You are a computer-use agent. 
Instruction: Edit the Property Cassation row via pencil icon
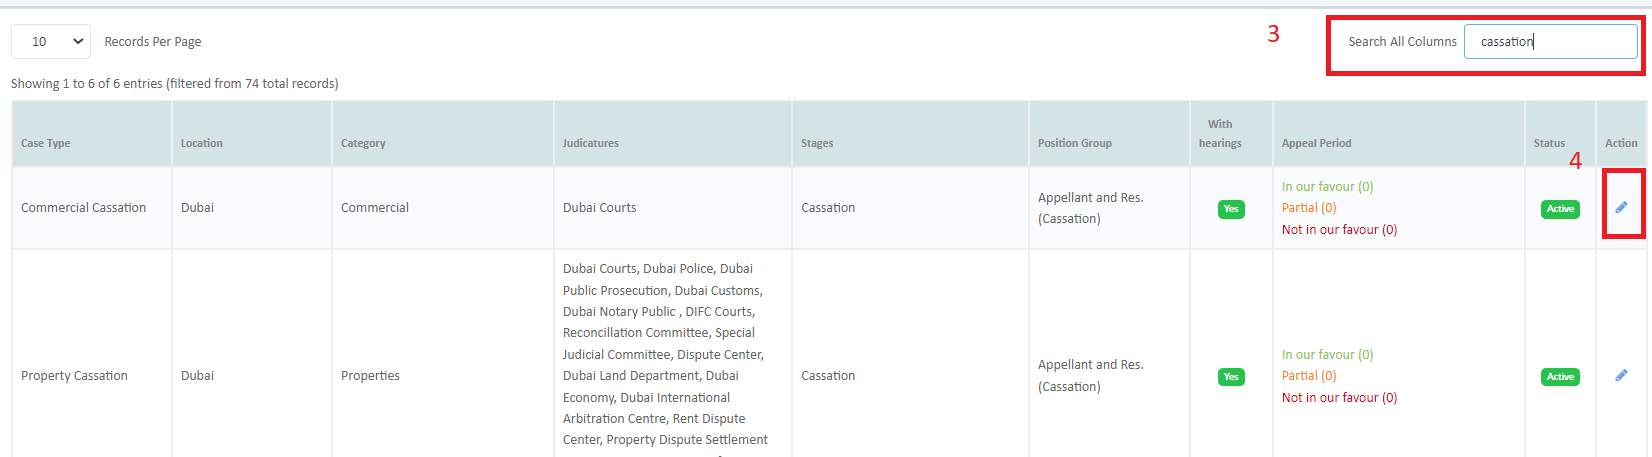coord(1621,376)
